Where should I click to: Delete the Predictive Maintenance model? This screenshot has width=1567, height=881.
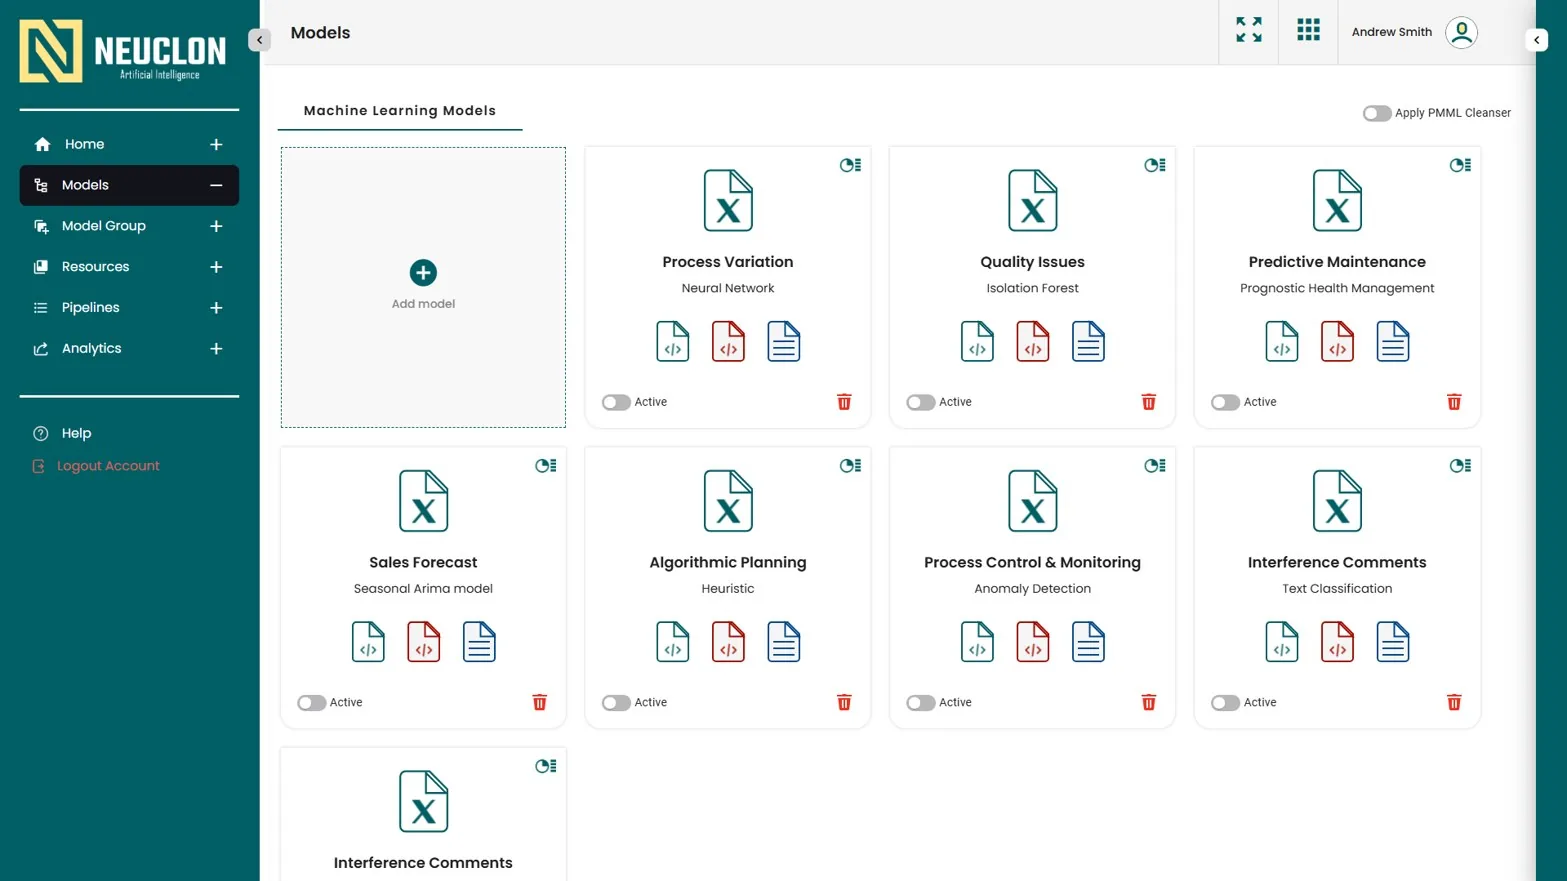[x=1454, y=402]
